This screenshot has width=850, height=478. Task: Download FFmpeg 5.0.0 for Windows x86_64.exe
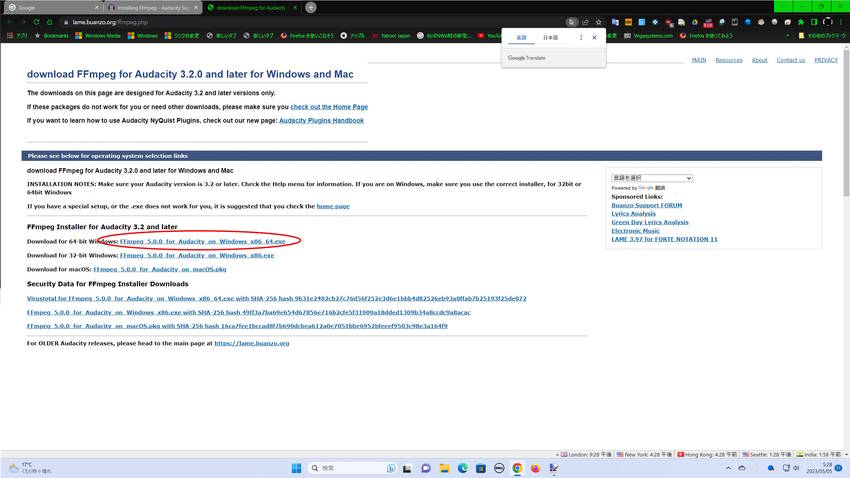coord(203,241)
